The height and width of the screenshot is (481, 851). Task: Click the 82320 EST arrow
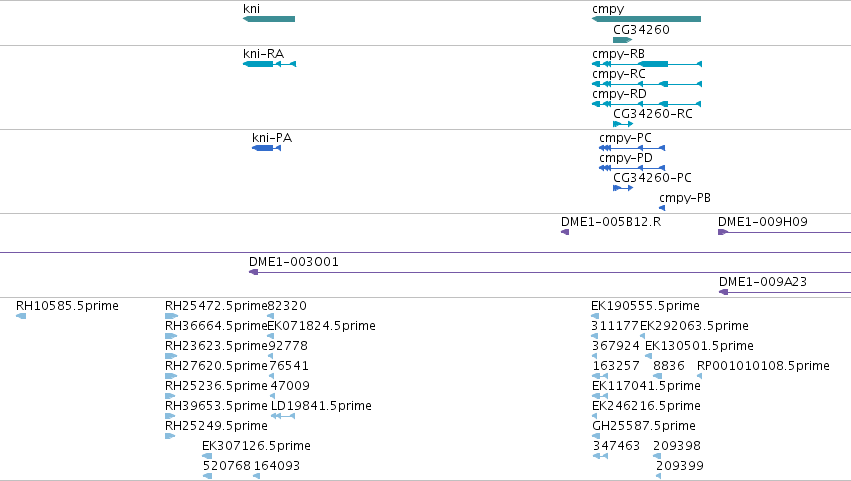(271, 316)
